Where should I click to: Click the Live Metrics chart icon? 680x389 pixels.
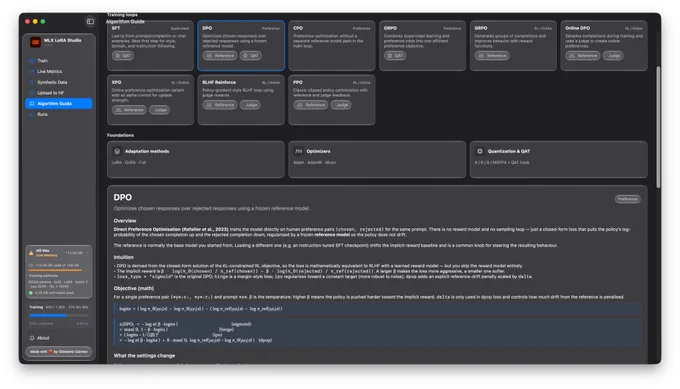click(32, 72)
